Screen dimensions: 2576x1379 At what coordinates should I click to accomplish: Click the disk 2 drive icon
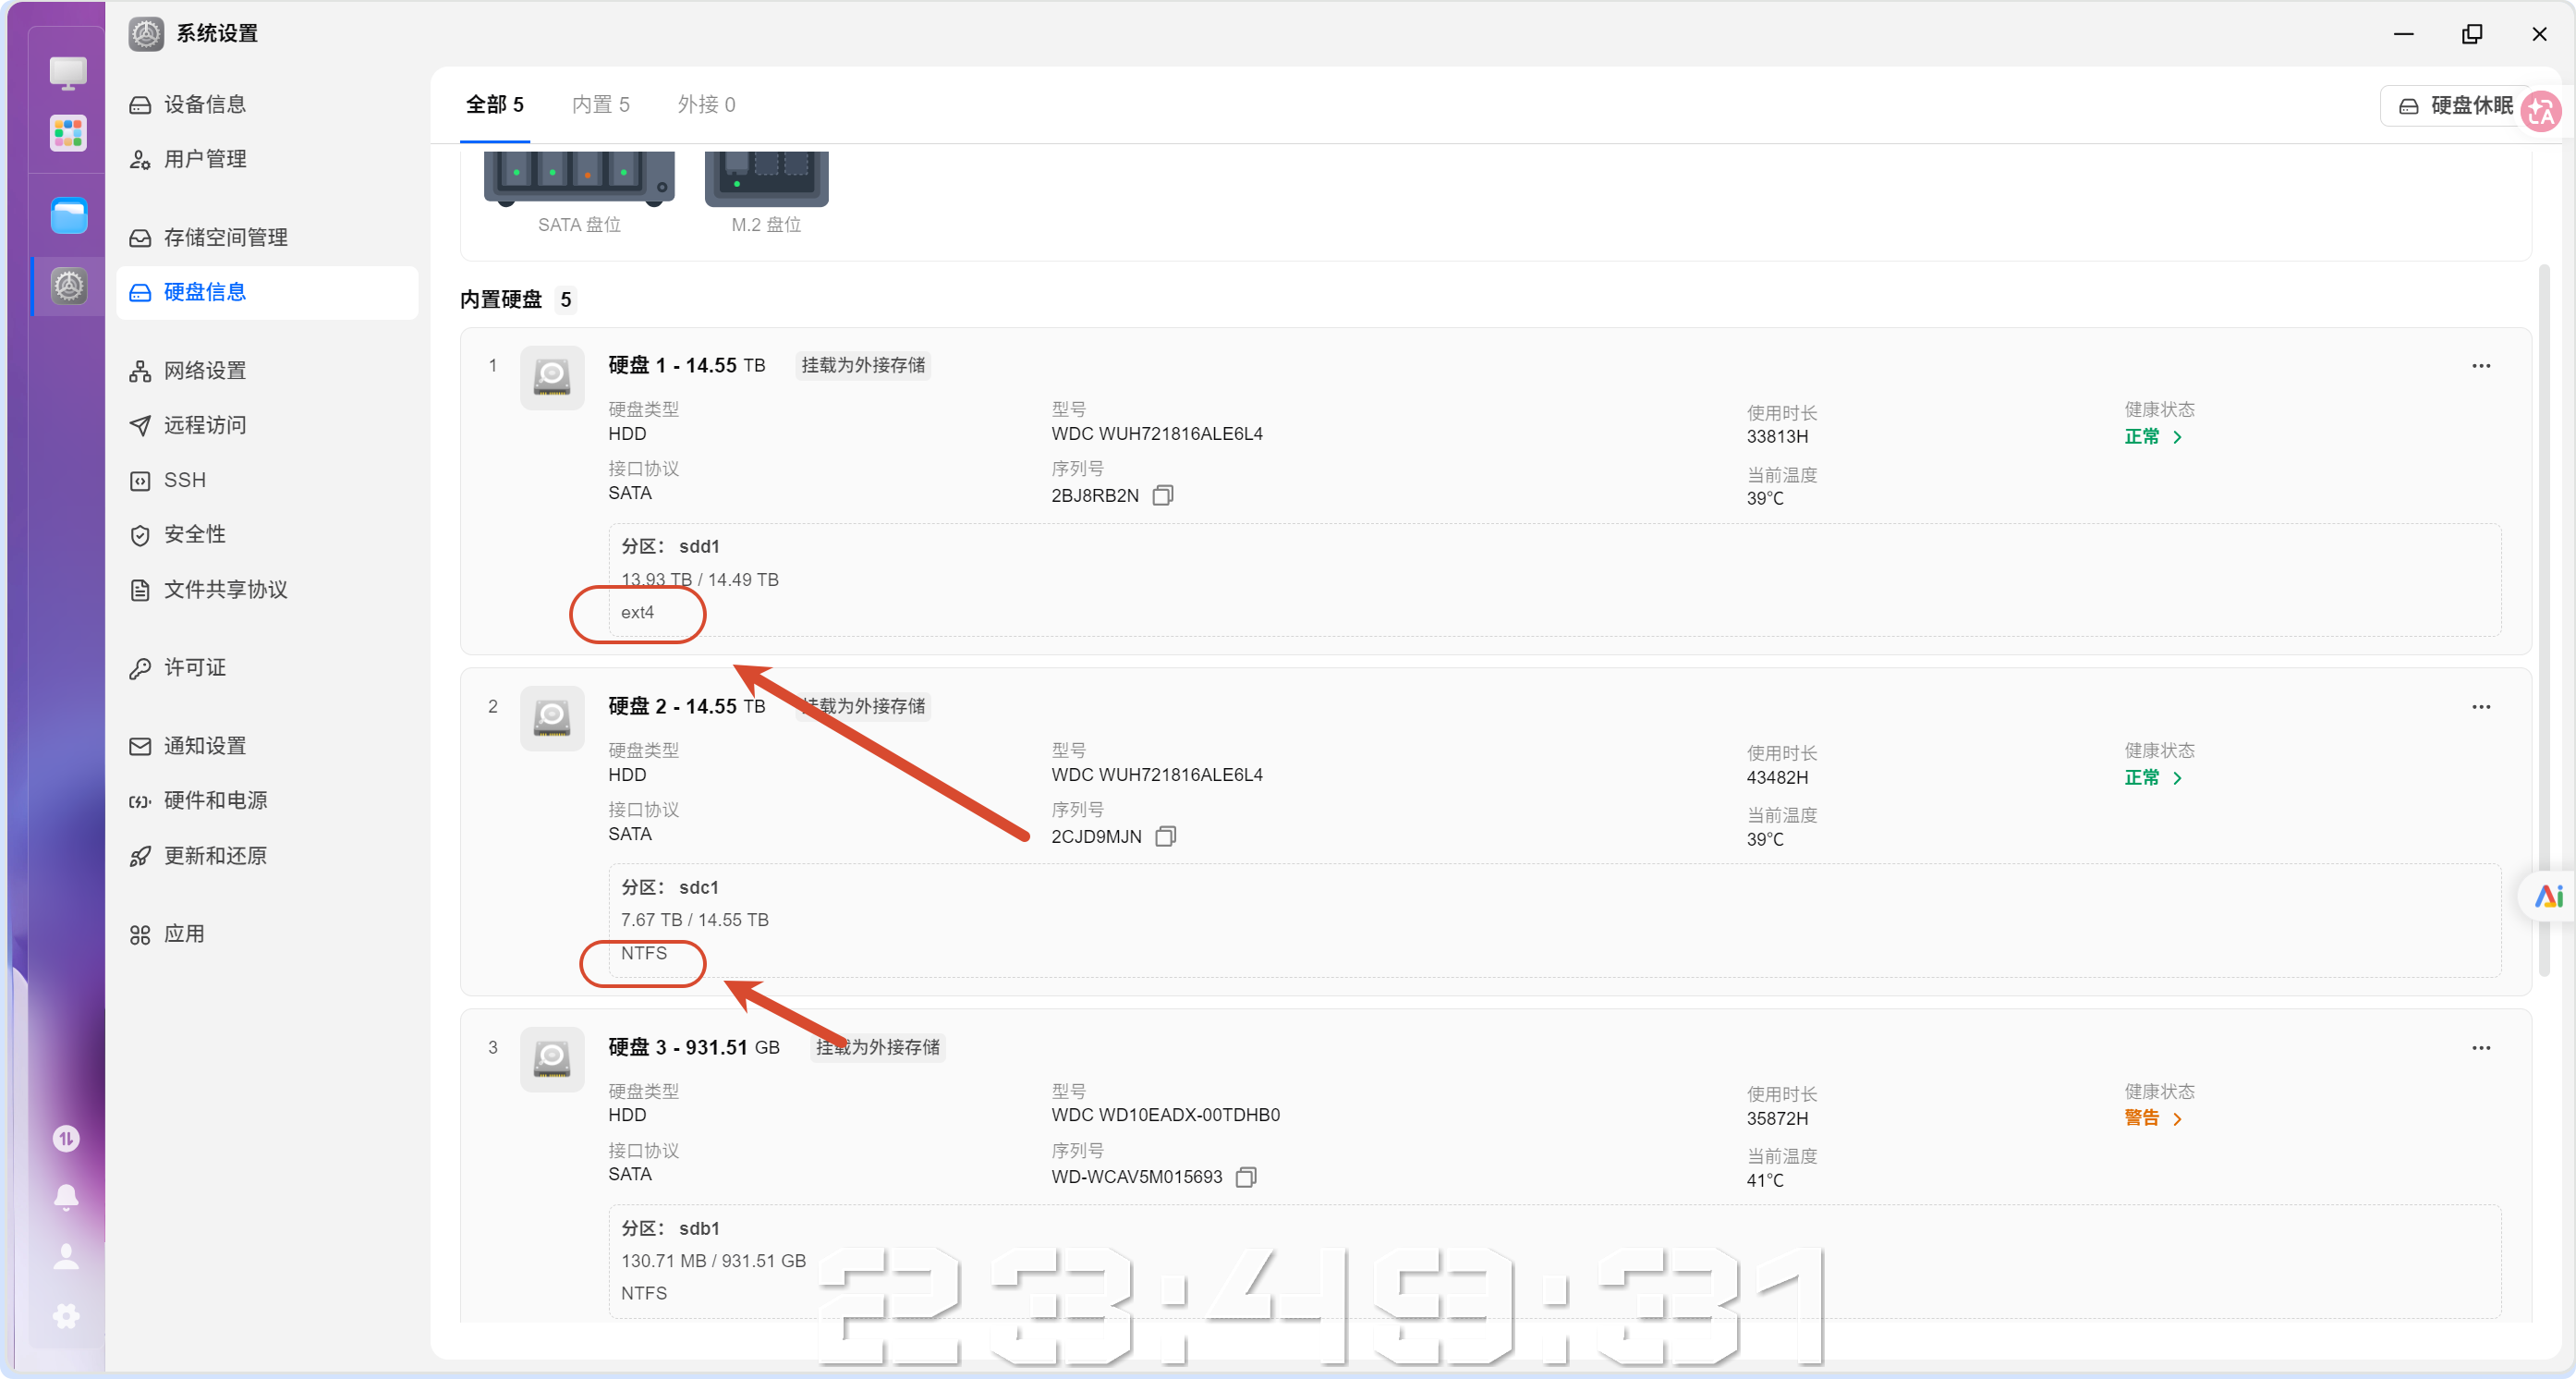click(x=552, y=718)
